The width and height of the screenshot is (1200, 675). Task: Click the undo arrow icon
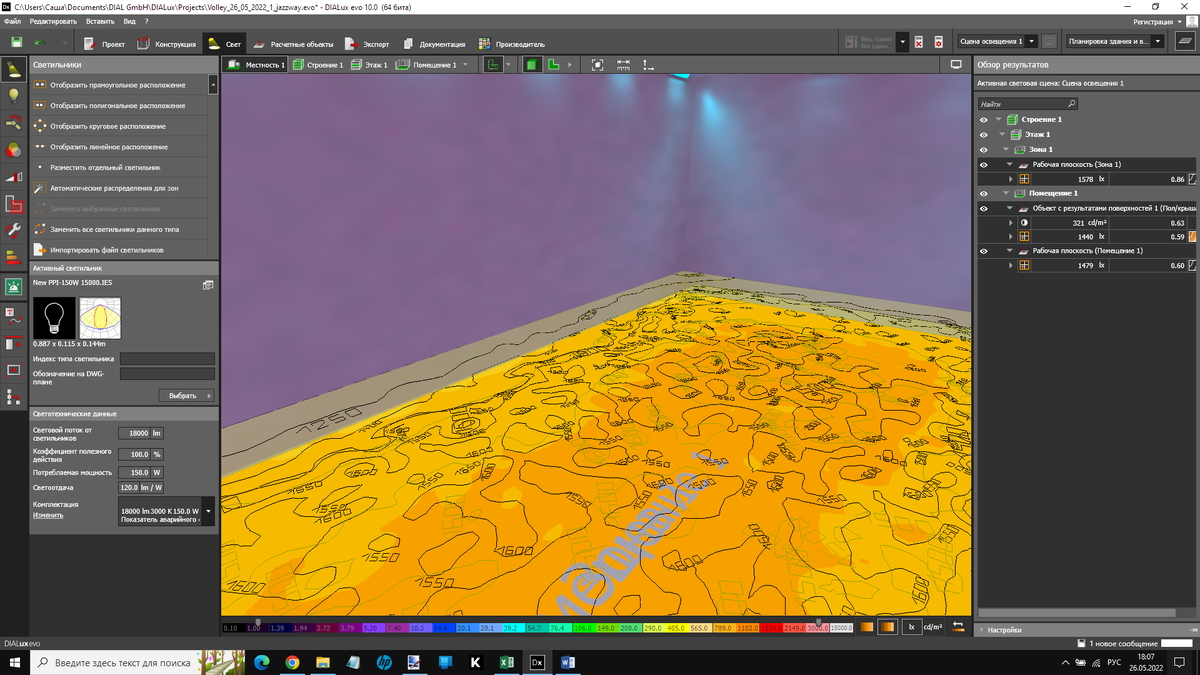click(40, 42)
